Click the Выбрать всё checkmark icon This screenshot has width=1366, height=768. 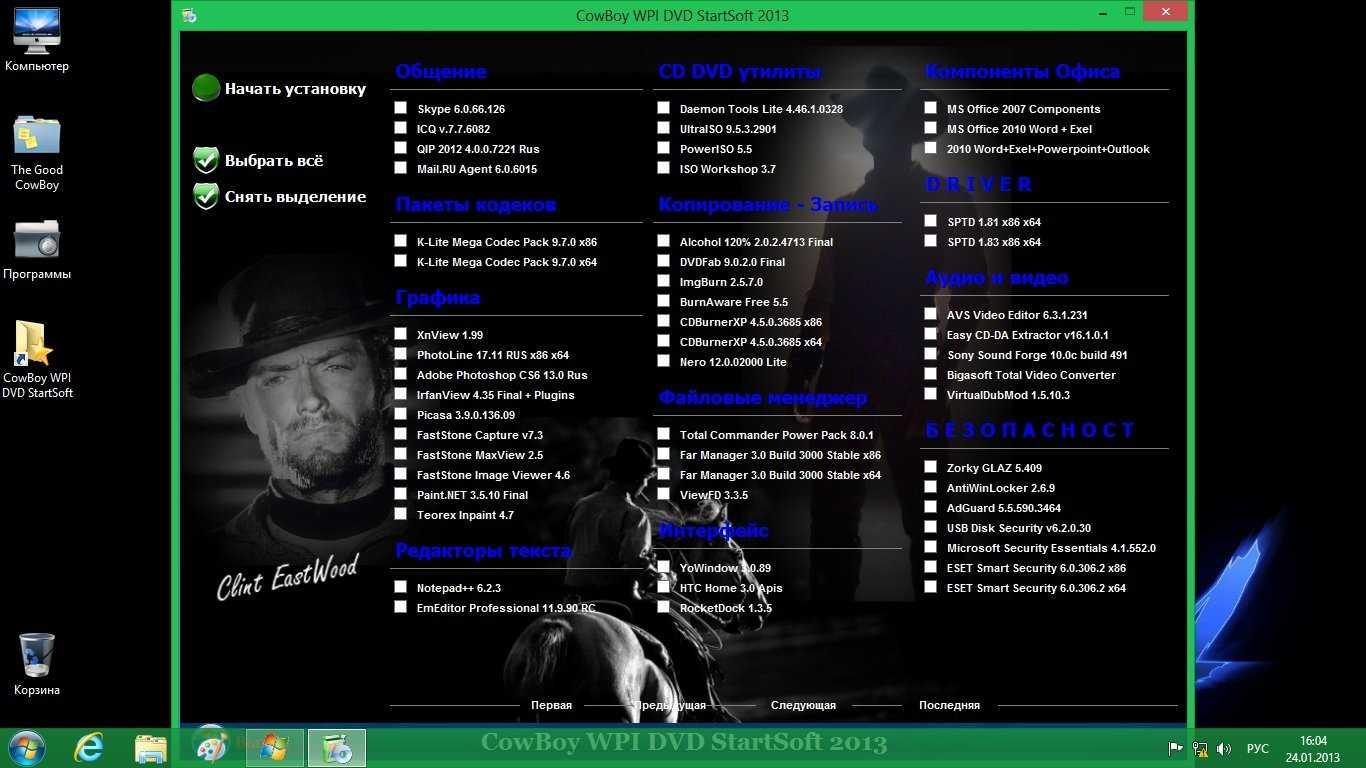(206, 160)
